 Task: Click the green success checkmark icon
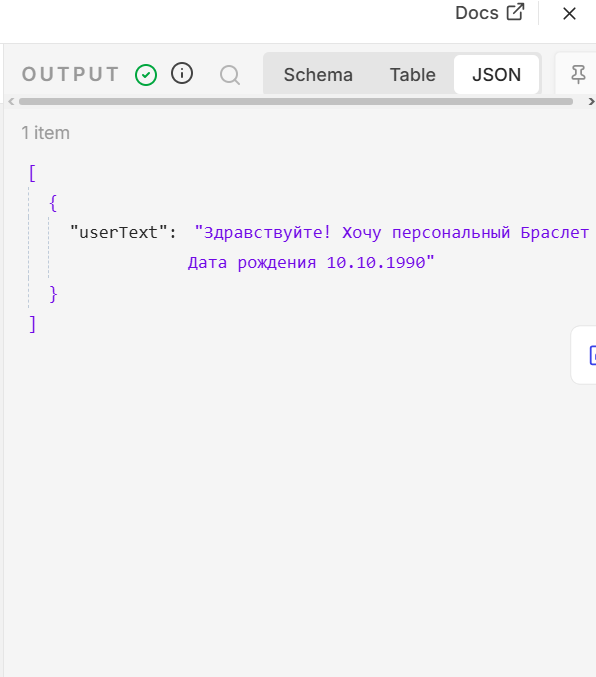tap(146, 75)
